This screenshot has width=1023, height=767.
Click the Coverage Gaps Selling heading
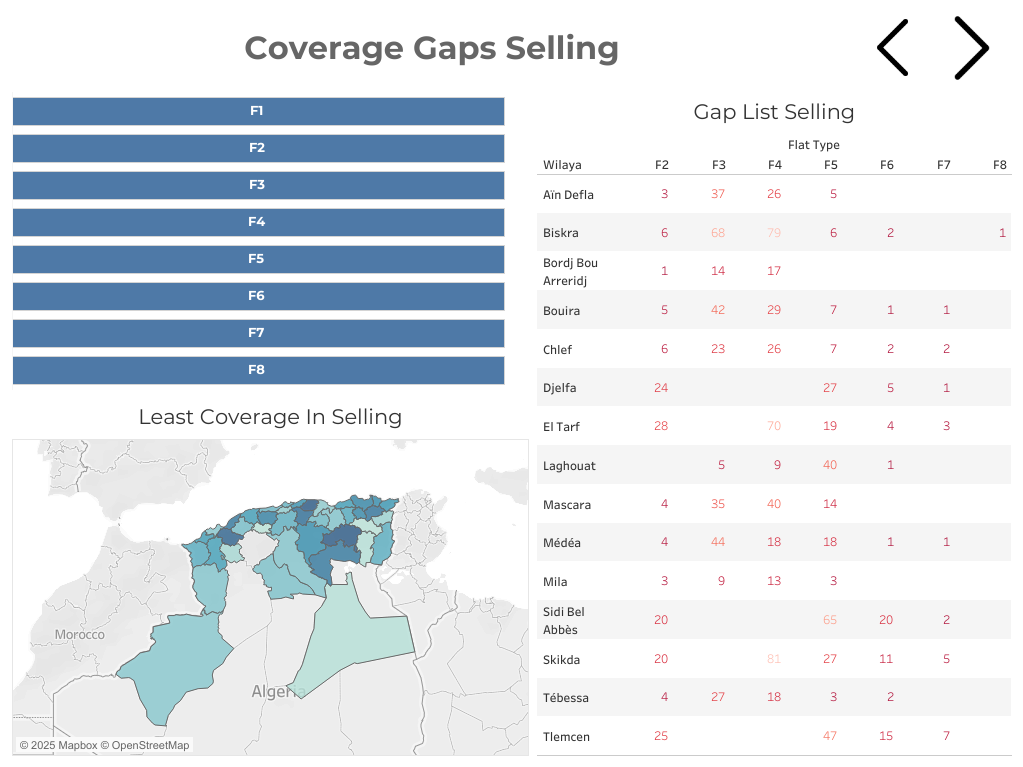click(x=431, y=48)
